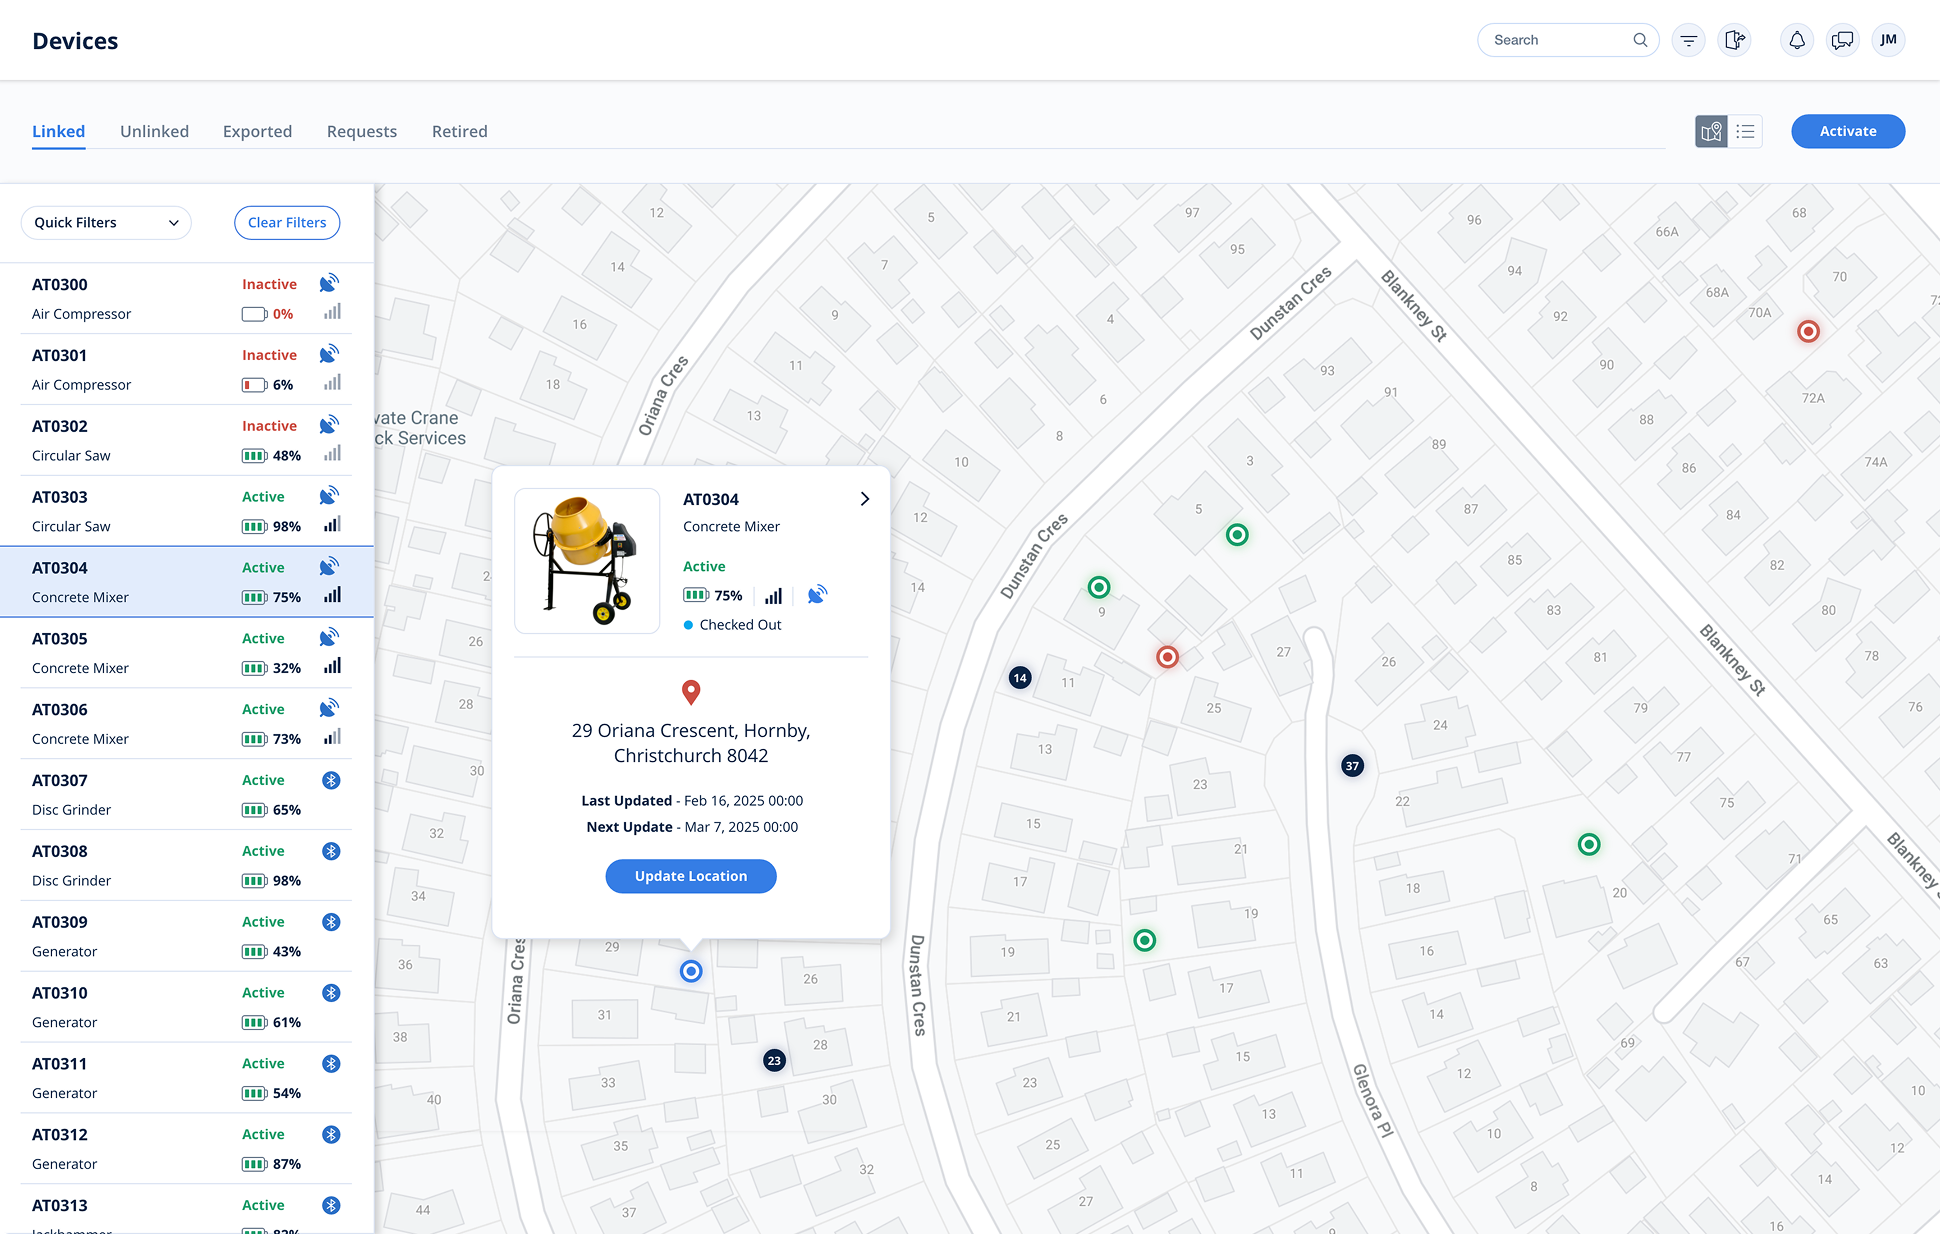This screenshot has width=1940, height=1234.
Task: Switch to map view toggle
Action: point(1711,131)
